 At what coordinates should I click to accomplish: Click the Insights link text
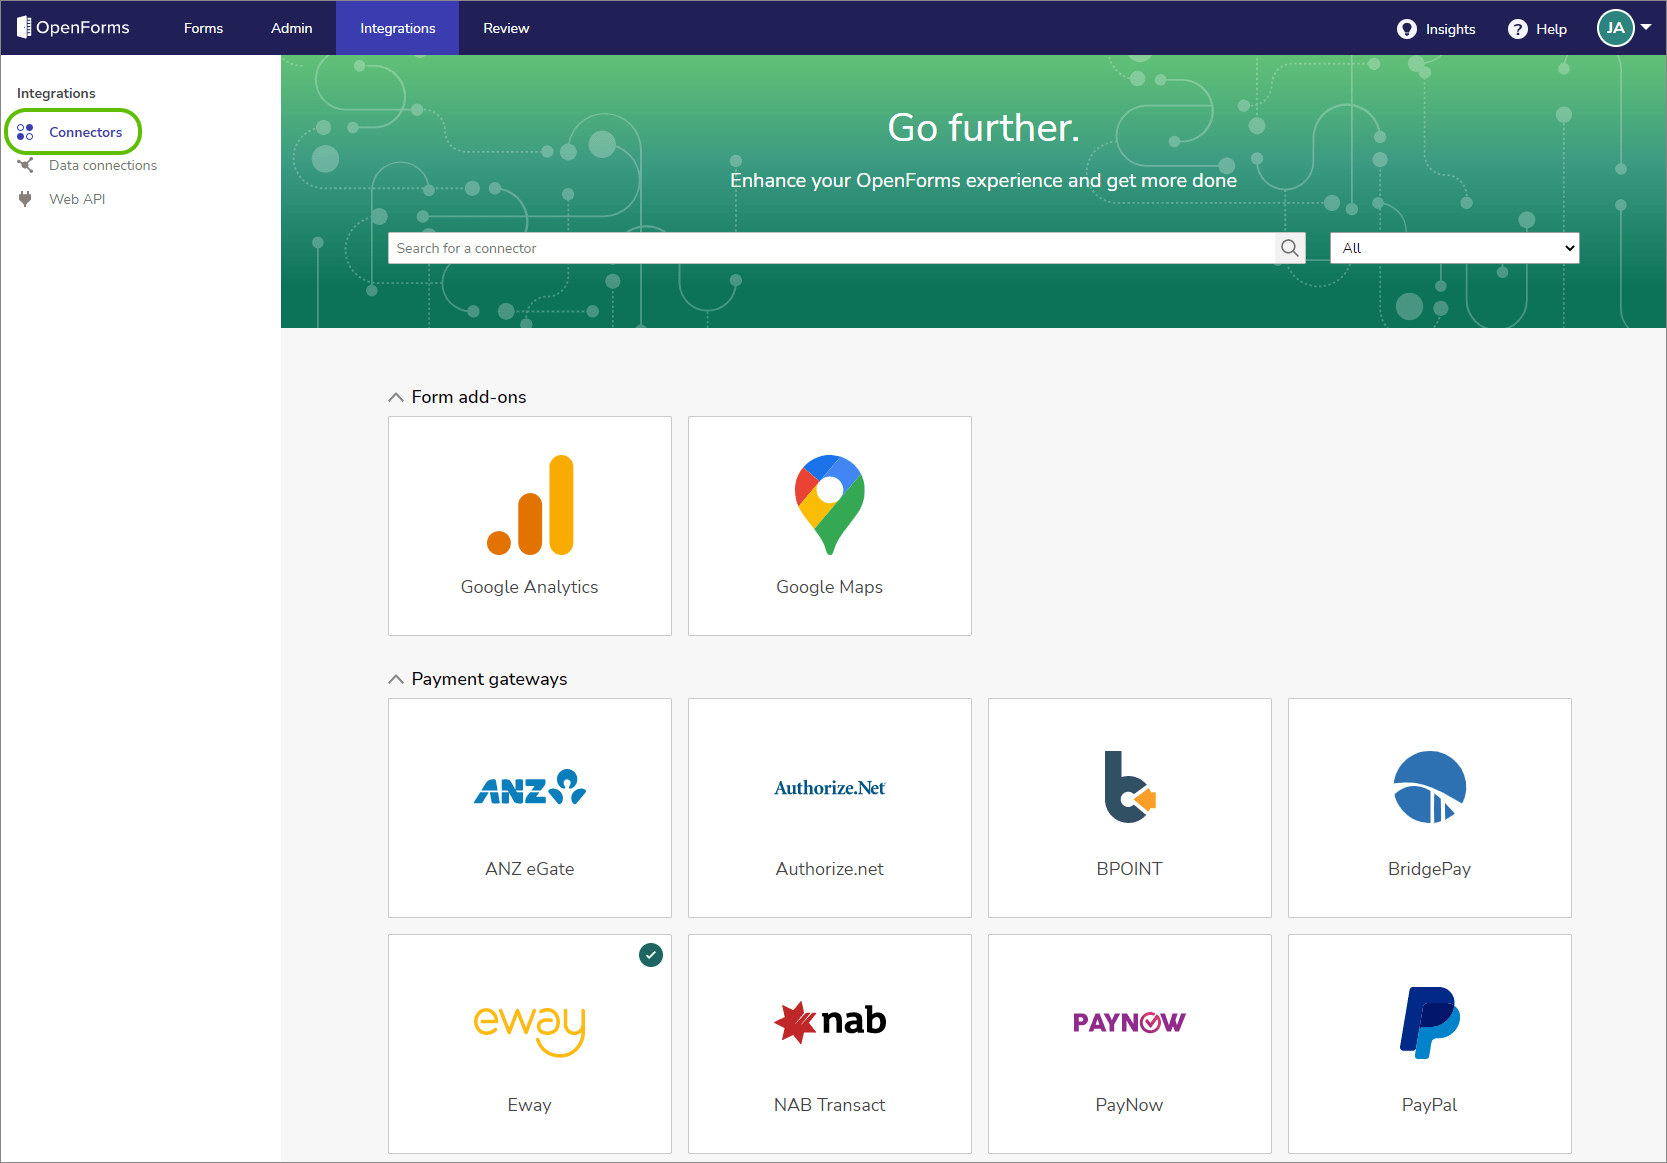[1451, 29]
